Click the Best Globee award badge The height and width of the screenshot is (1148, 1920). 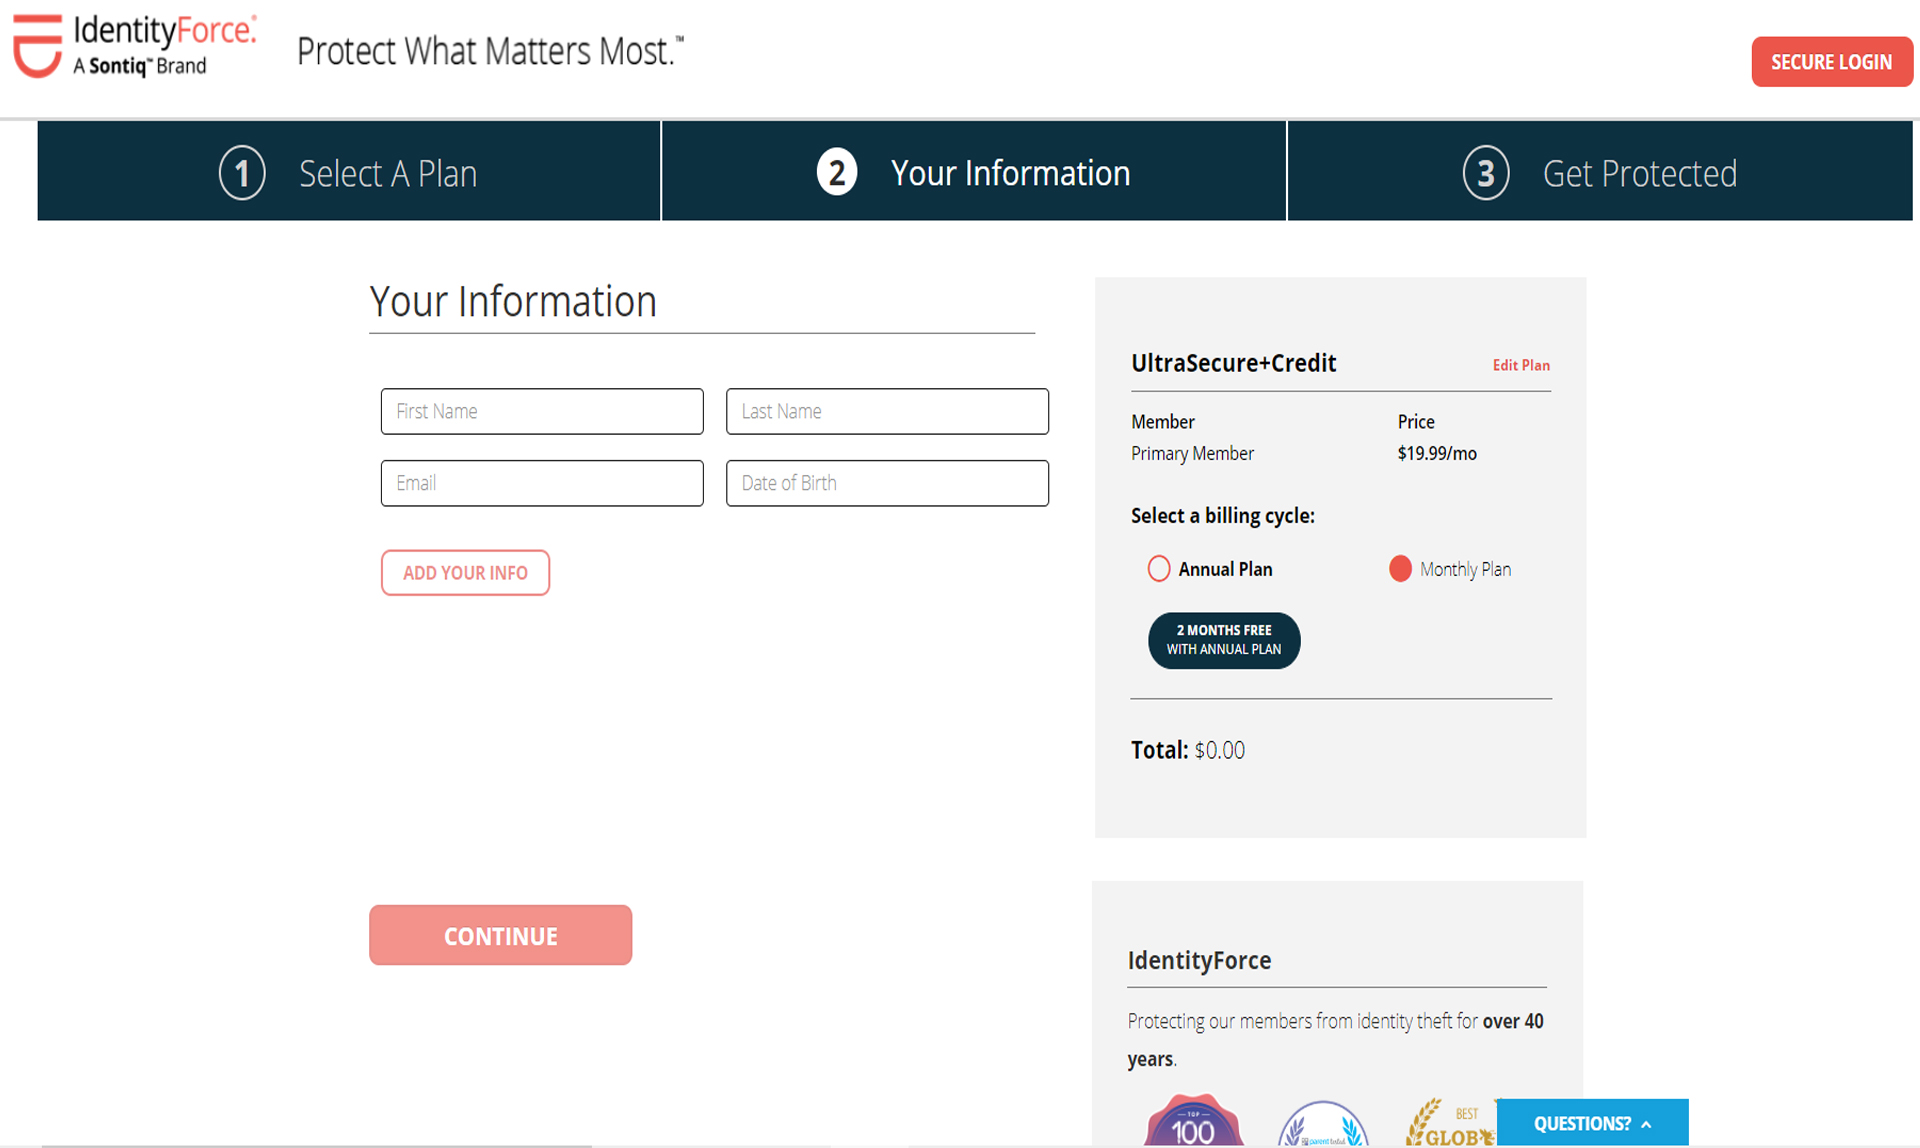(x=1450, y=1123)
